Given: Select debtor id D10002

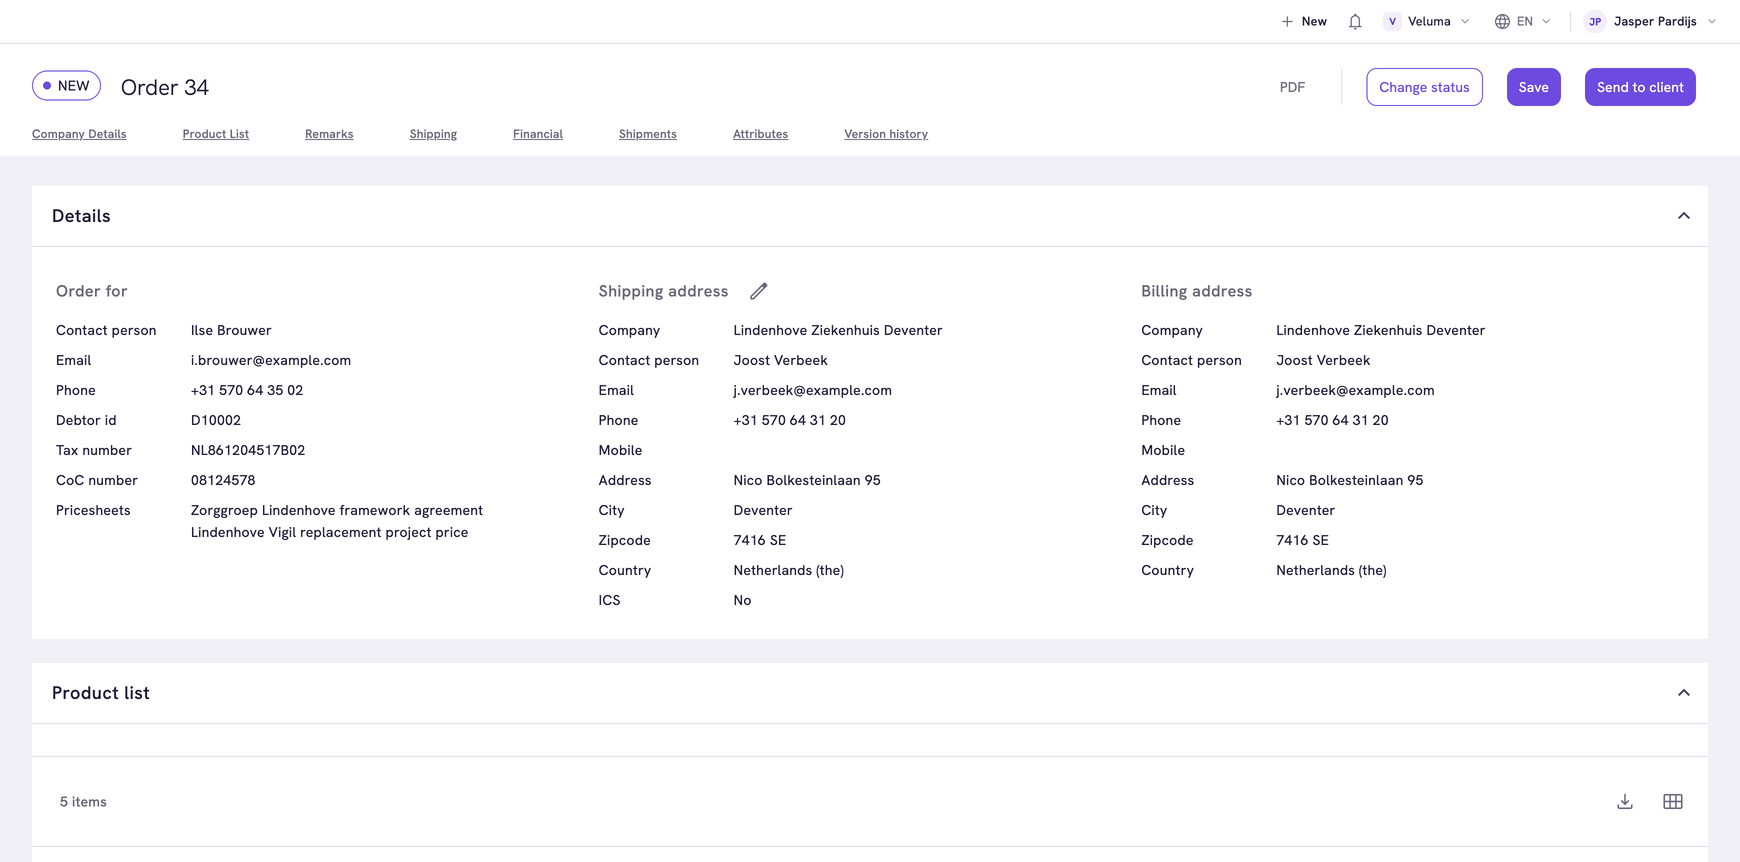Looking at the screenshot, I should 216,420.
